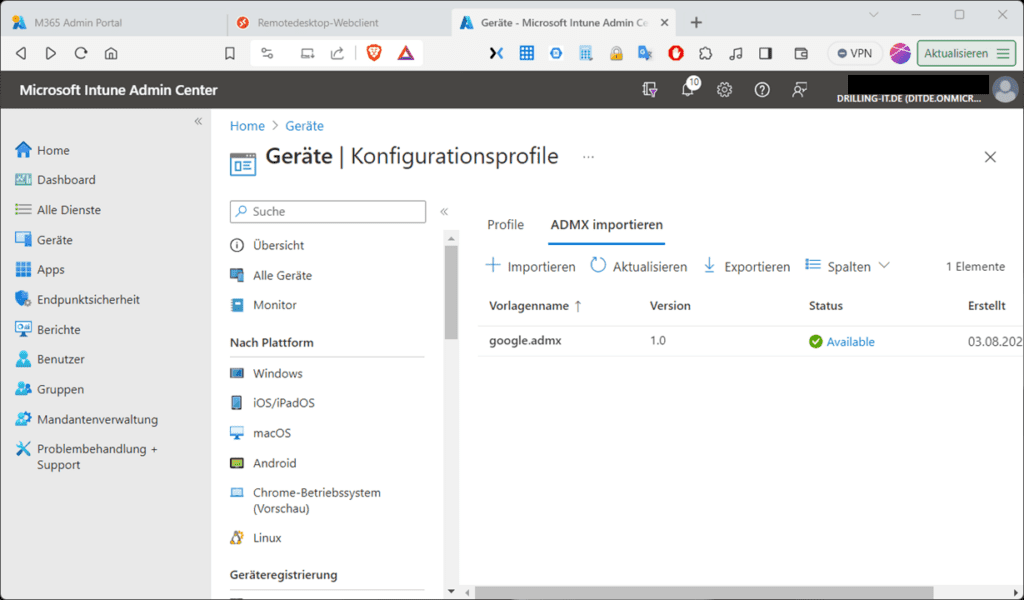Collapse the main left navigation menu

point(198,121)
